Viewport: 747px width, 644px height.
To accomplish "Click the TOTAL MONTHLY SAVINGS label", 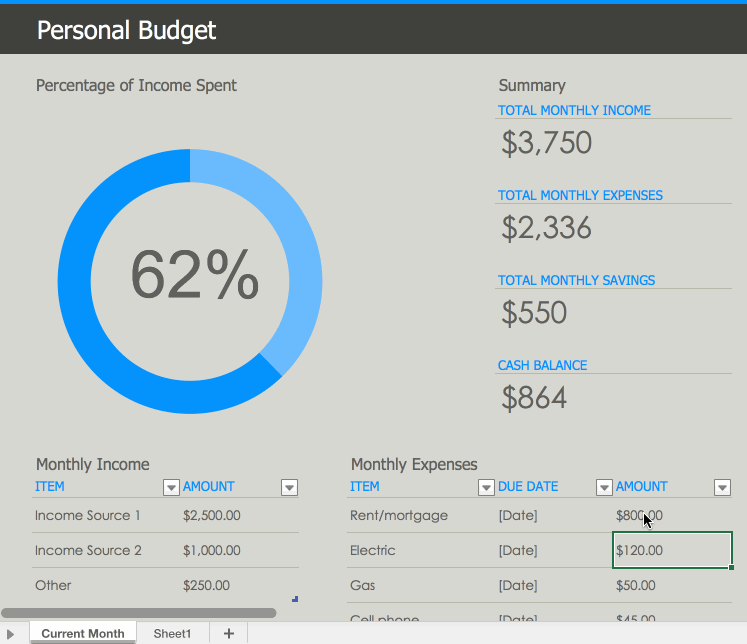I will tap(576, 280).
